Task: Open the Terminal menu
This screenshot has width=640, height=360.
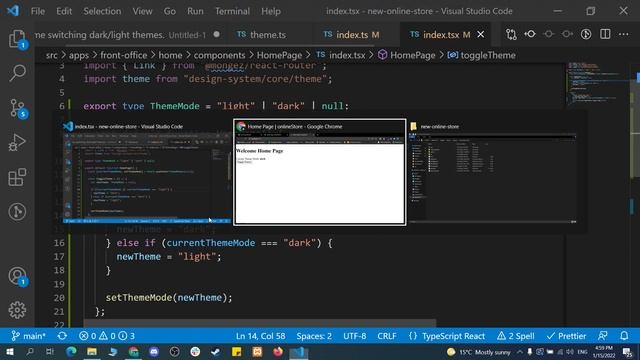Action: pos(232,11)
